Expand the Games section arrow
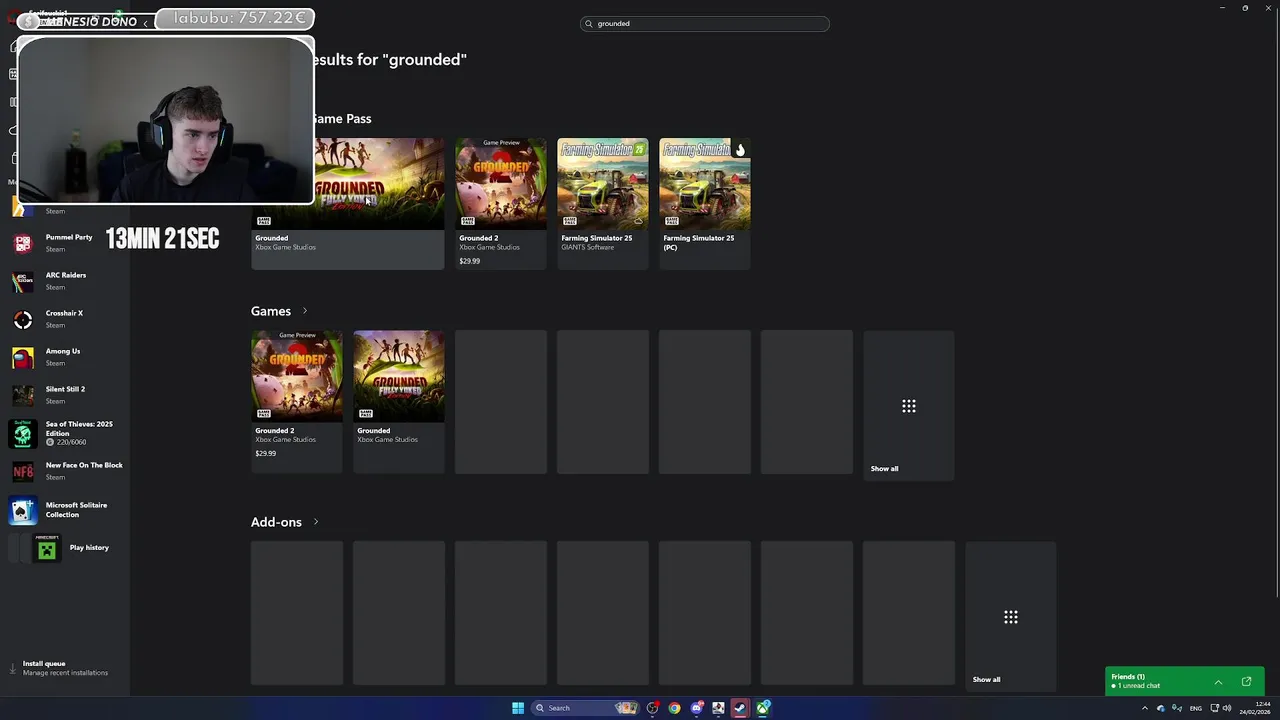Screen dimensions: 1280x720 (305, 311)
